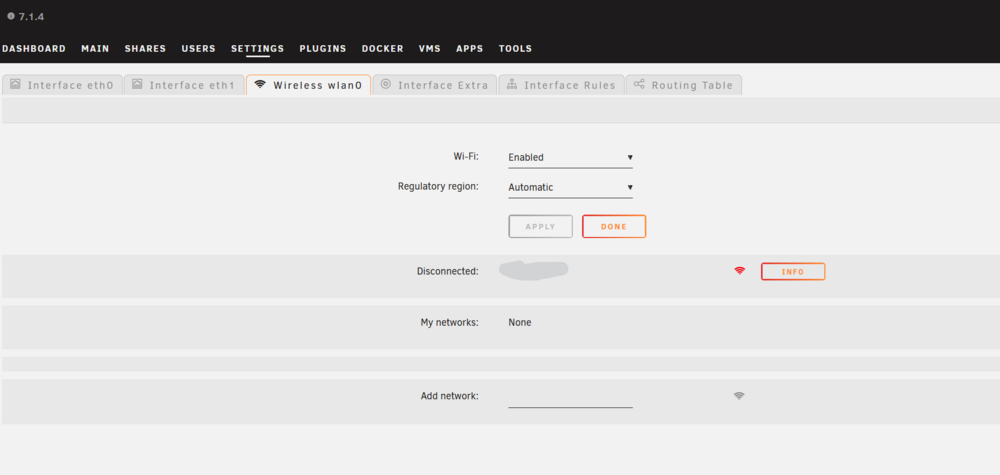1000x475 pixels.
Task: Click the wlan0 tab Wi-Fi icon
Action: point(260,84)
